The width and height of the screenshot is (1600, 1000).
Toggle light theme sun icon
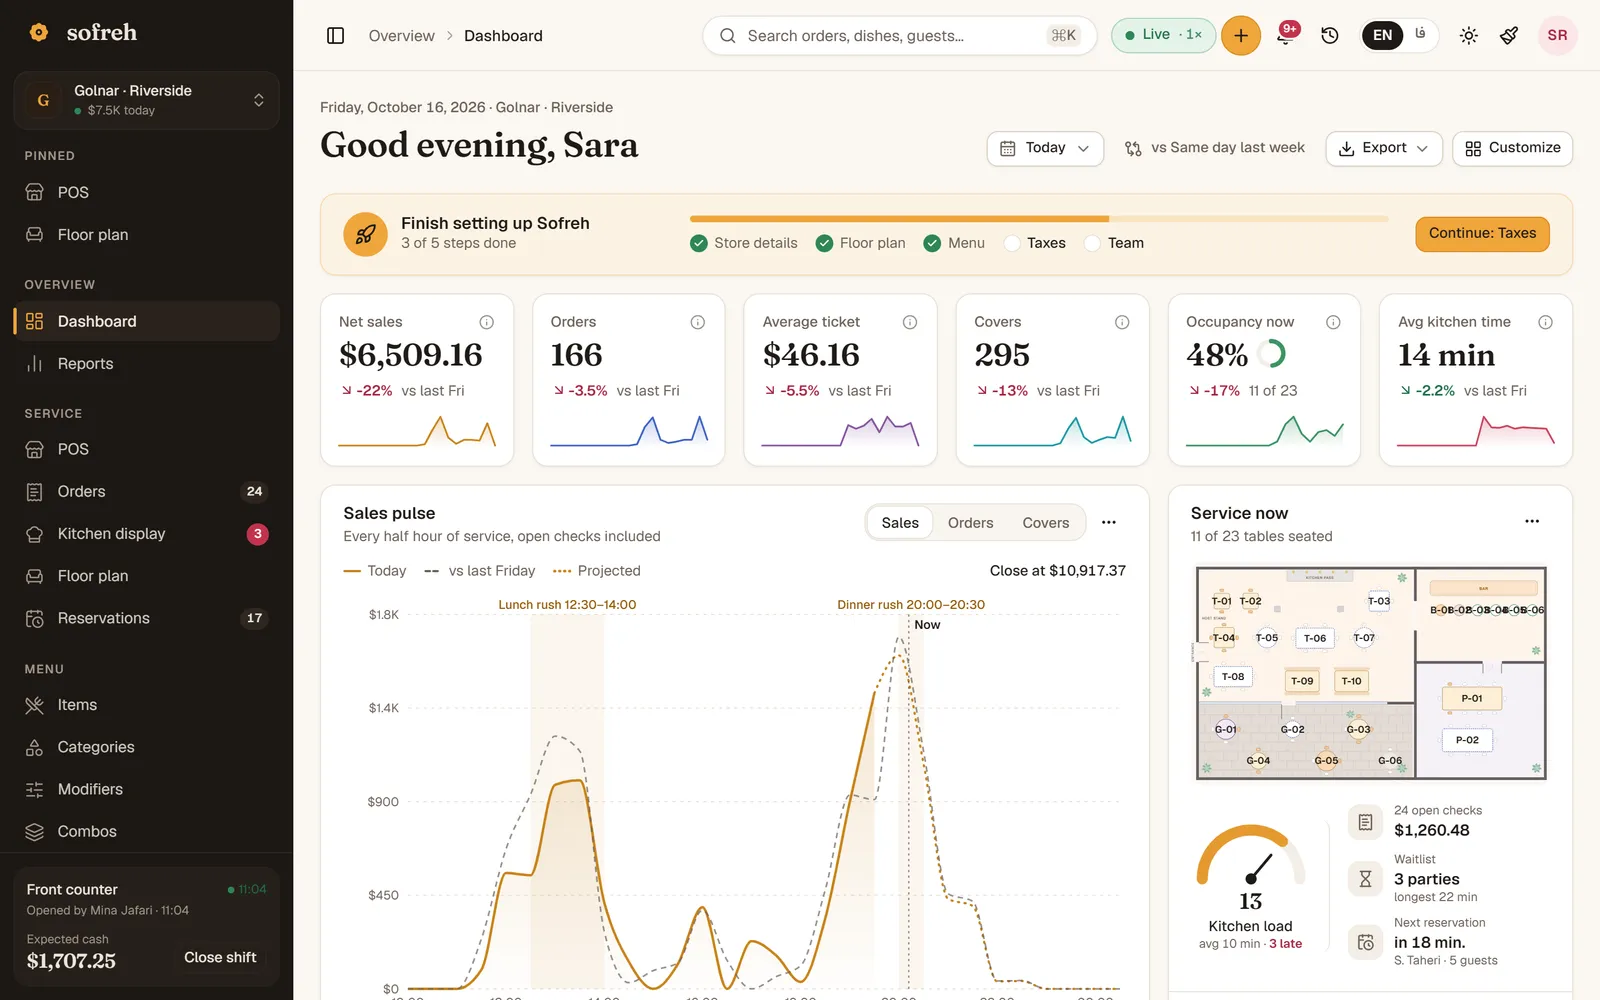click(x=1468, y=36)
